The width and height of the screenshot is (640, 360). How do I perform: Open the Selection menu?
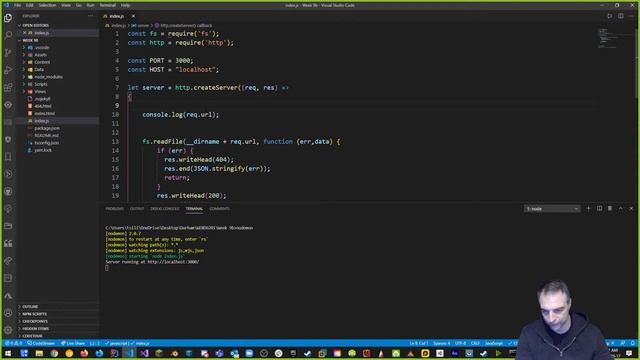(47, 5)
